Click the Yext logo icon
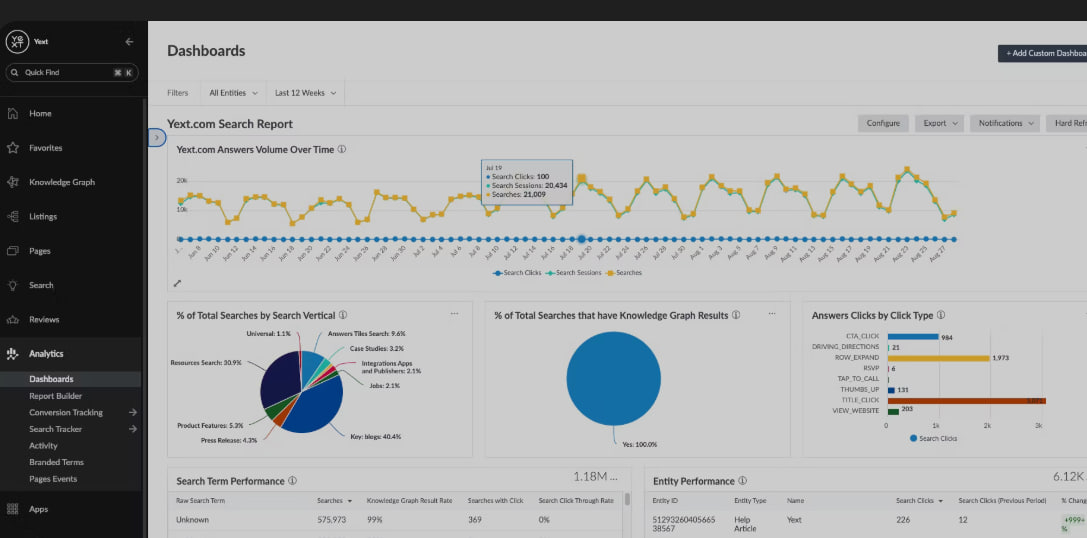The image size is (1087, 538). tap(17, 42)
